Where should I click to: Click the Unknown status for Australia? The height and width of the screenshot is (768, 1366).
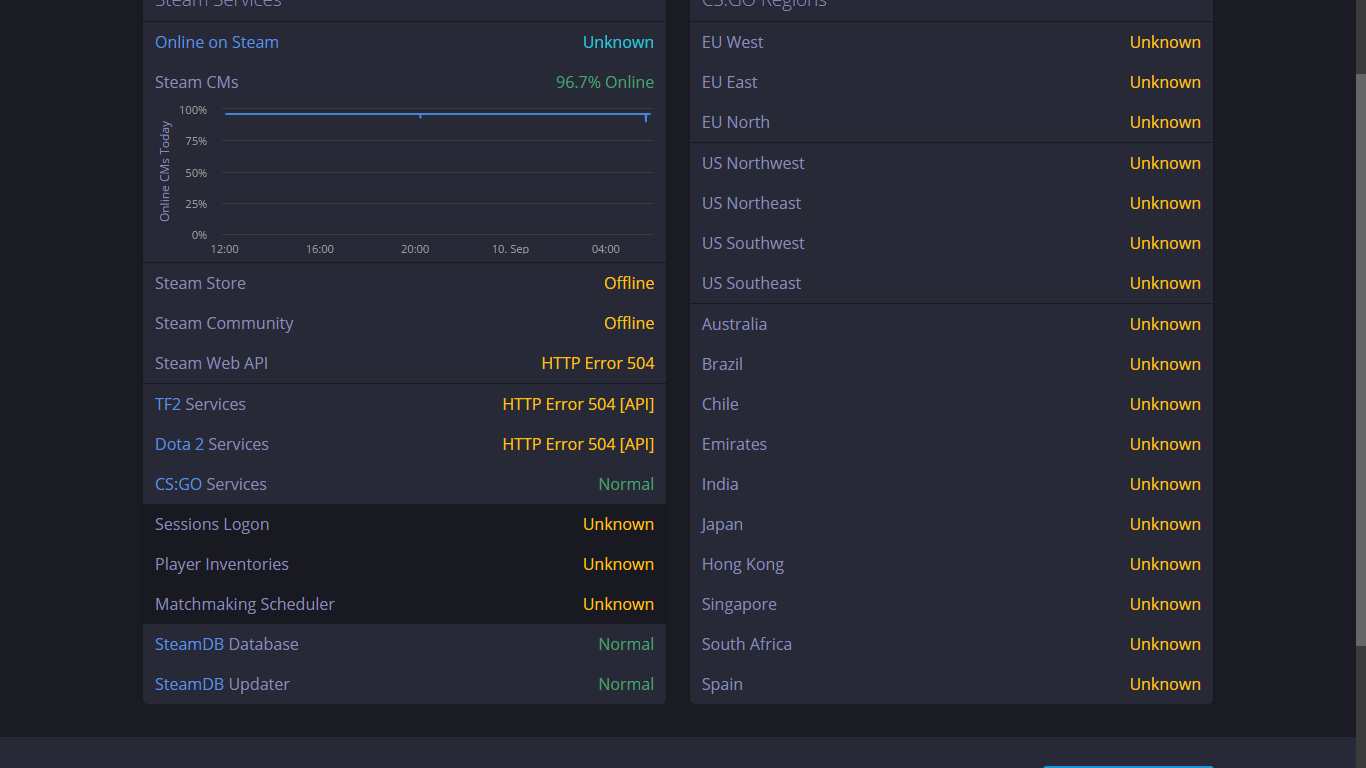click(x=1165, y=324)
